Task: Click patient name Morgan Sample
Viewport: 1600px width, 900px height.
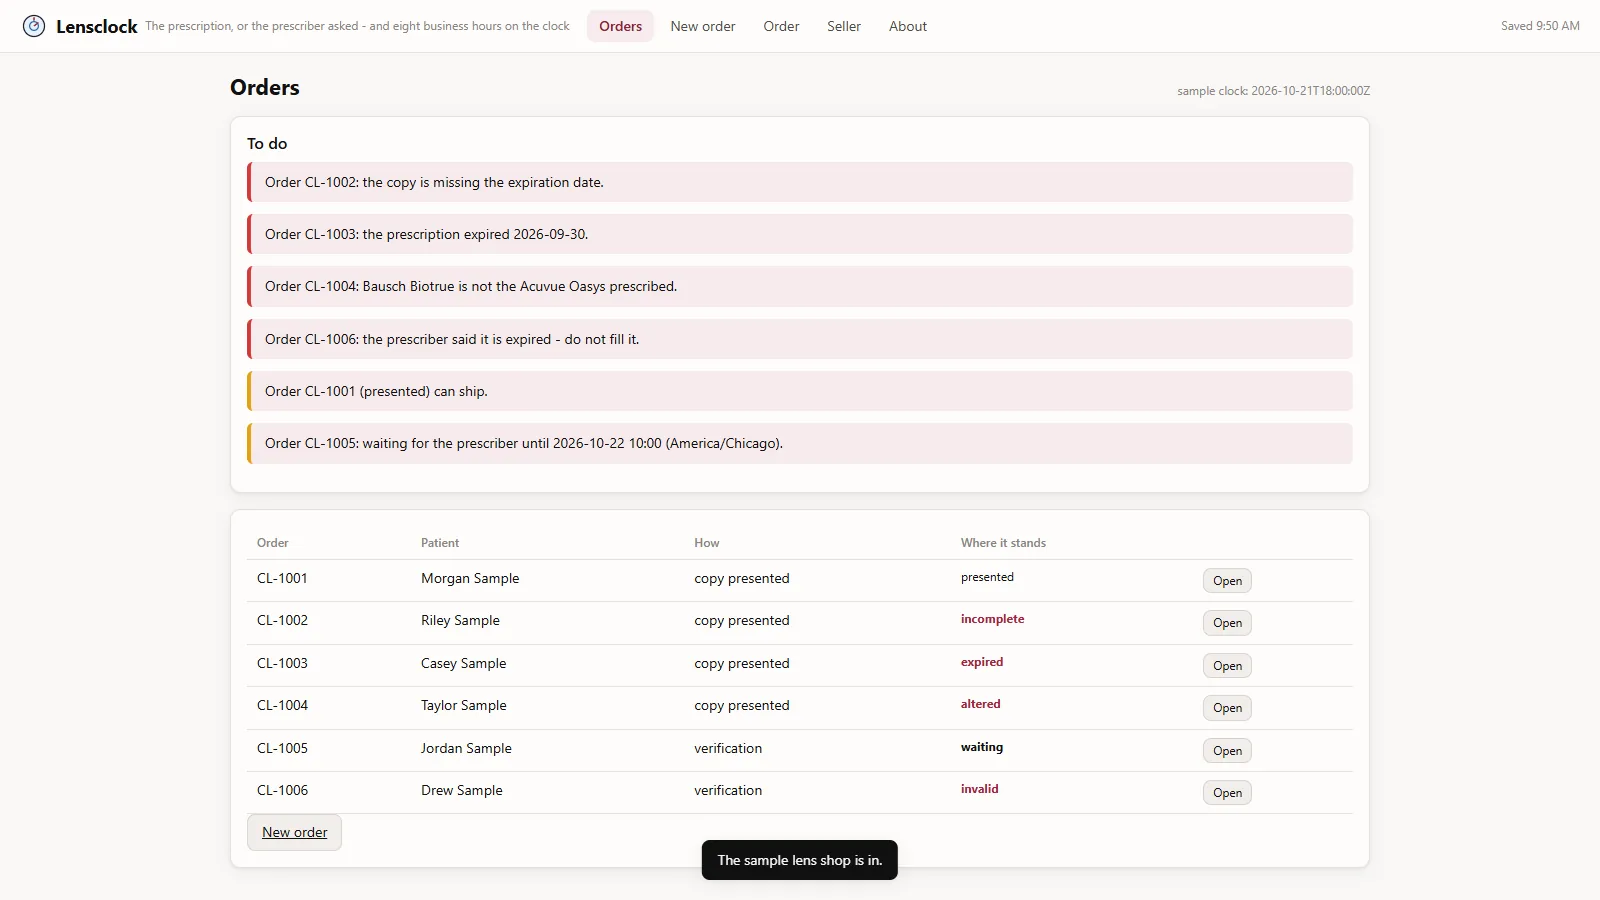Action: pyautogui.click(x=470, y=578)
